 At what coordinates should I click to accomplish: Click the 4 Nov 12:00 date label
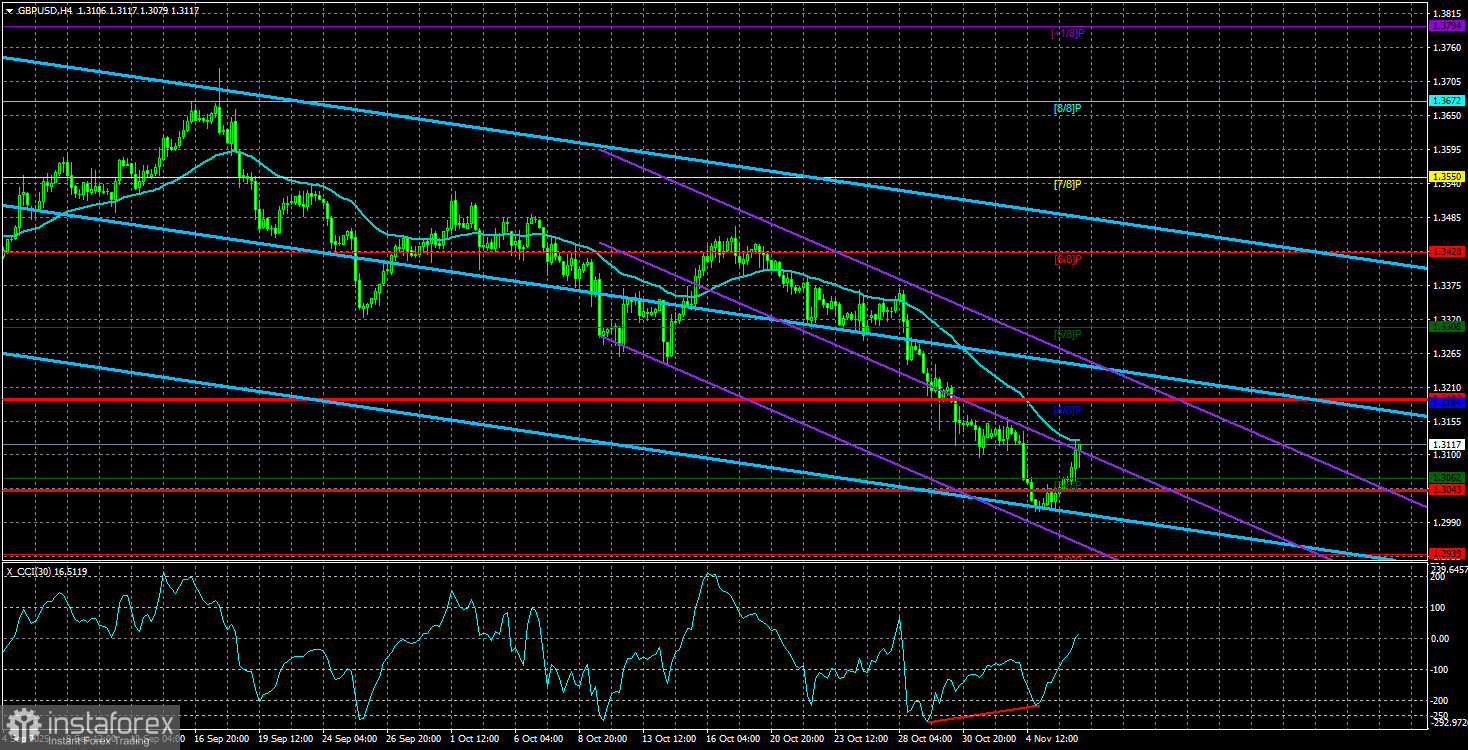click(x=1052, y=739)
